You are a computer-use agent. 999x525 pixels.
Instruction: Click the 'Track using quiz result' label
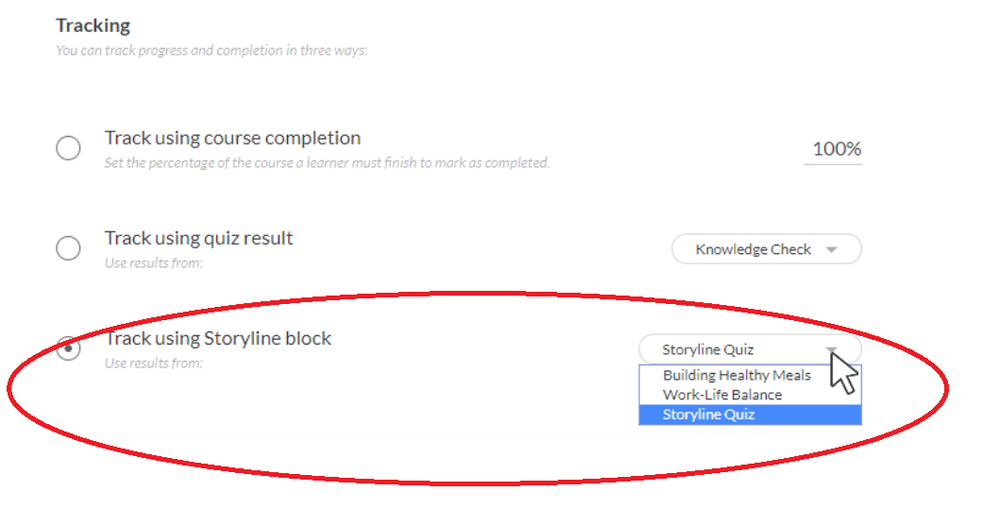pyautogui.click(x=199, y=238)
